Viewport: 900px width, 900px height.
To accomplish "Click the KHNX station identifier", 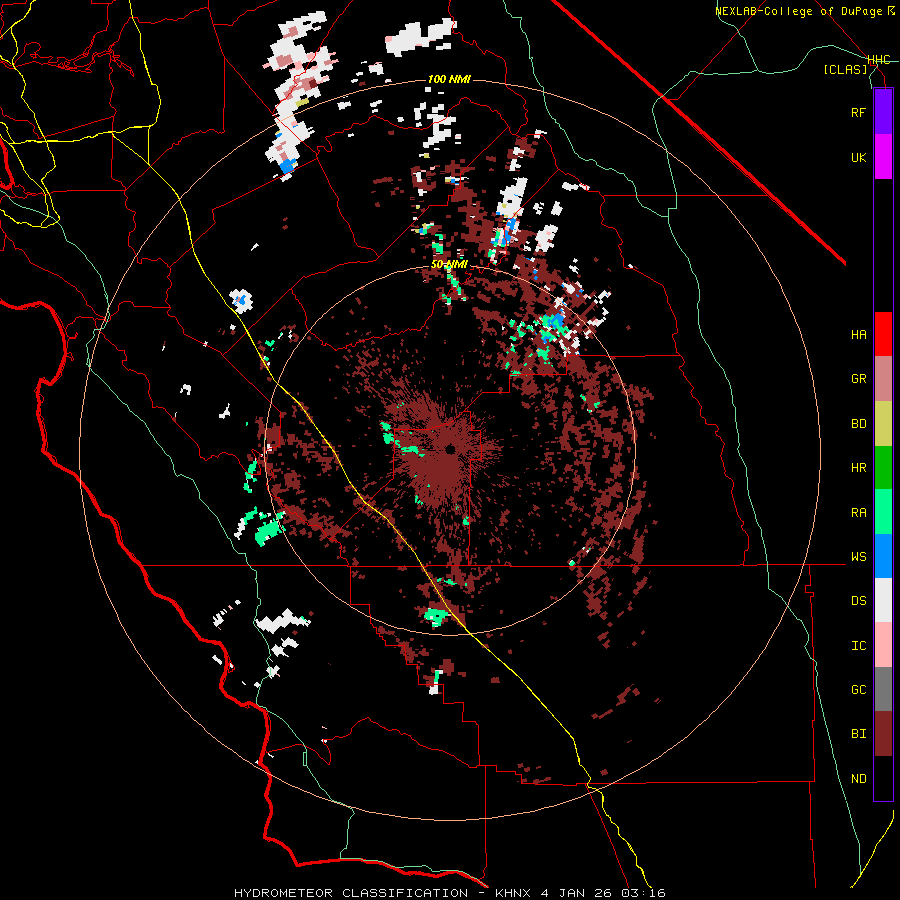I will click(x=515, y=893).
